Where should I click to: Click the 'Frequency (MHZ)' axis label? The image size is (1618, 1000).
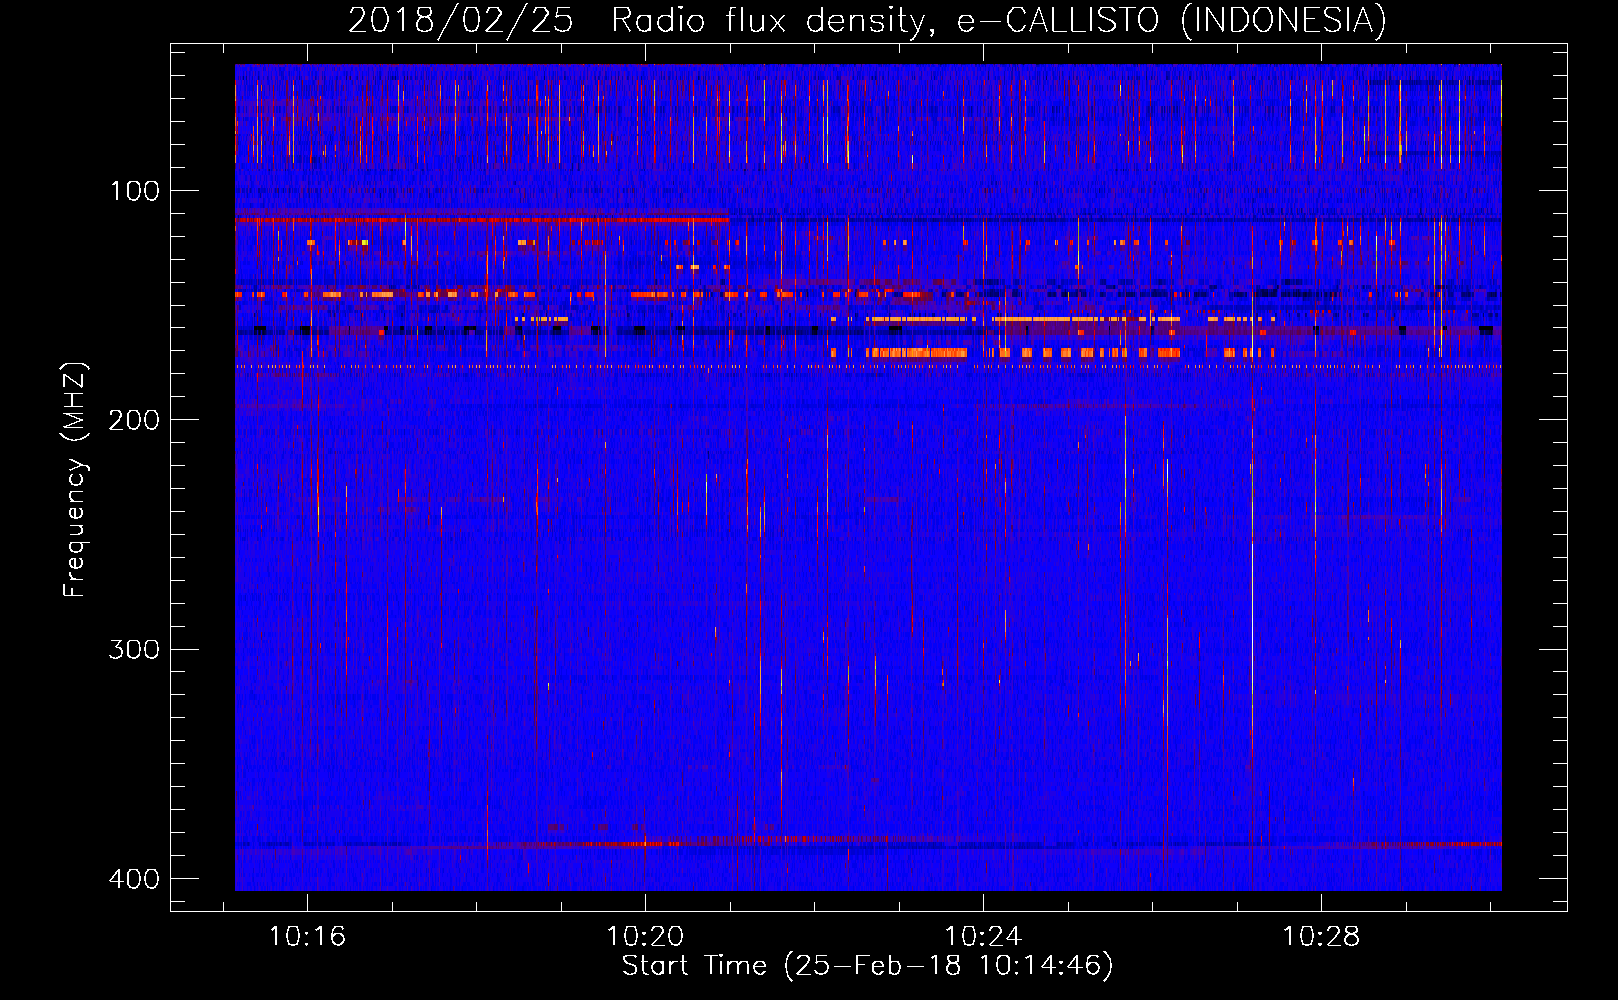[75, 480]
